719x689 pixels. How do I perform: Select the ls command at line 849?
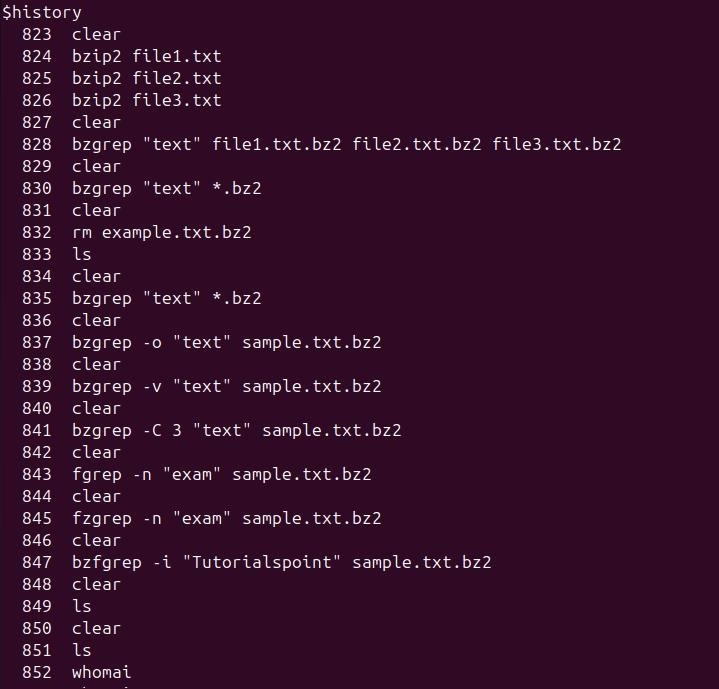(x=81, y=606)
